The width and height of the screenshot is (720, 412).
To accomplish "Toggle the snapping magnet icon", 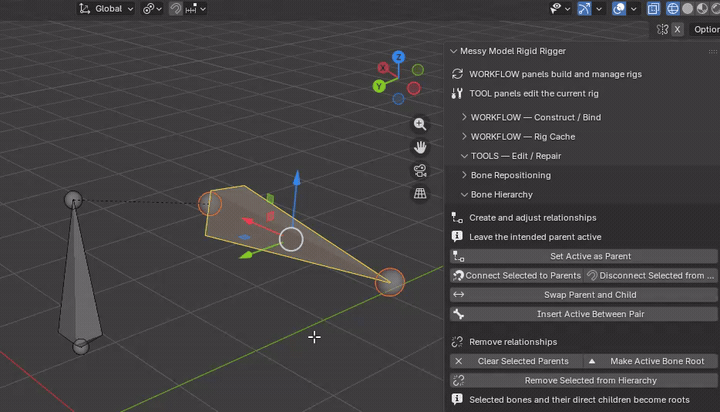I will pos(175,9).
